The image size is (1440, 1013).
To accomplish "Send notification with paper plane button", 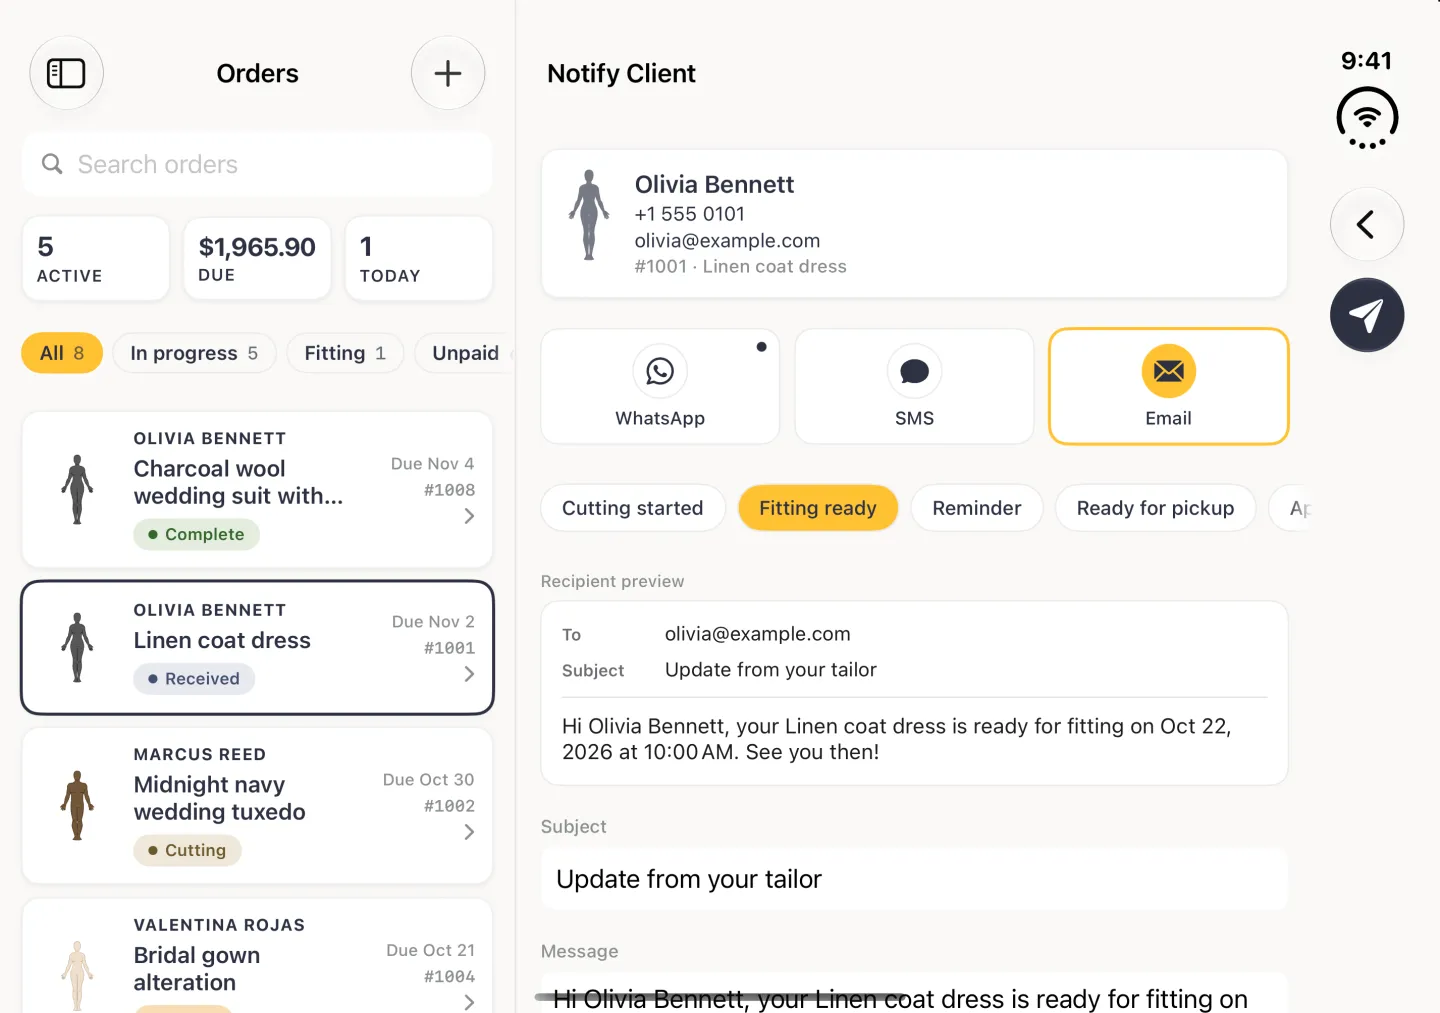I will (1366, 315).
